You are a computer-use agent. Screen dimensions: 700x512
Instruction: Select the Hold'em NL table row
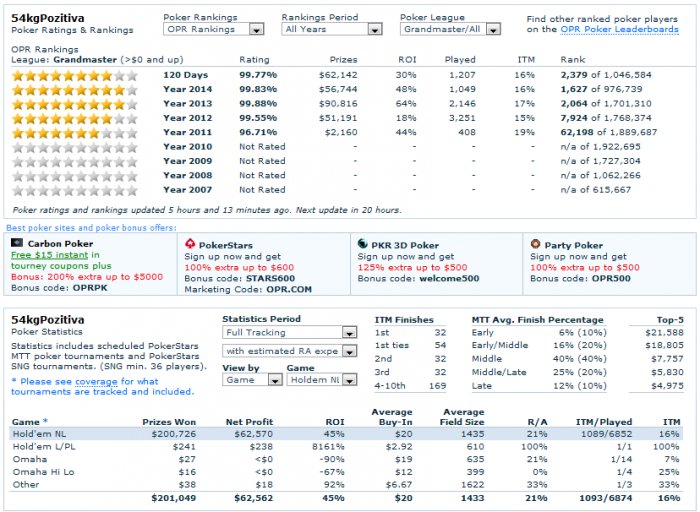coord(346,434)
